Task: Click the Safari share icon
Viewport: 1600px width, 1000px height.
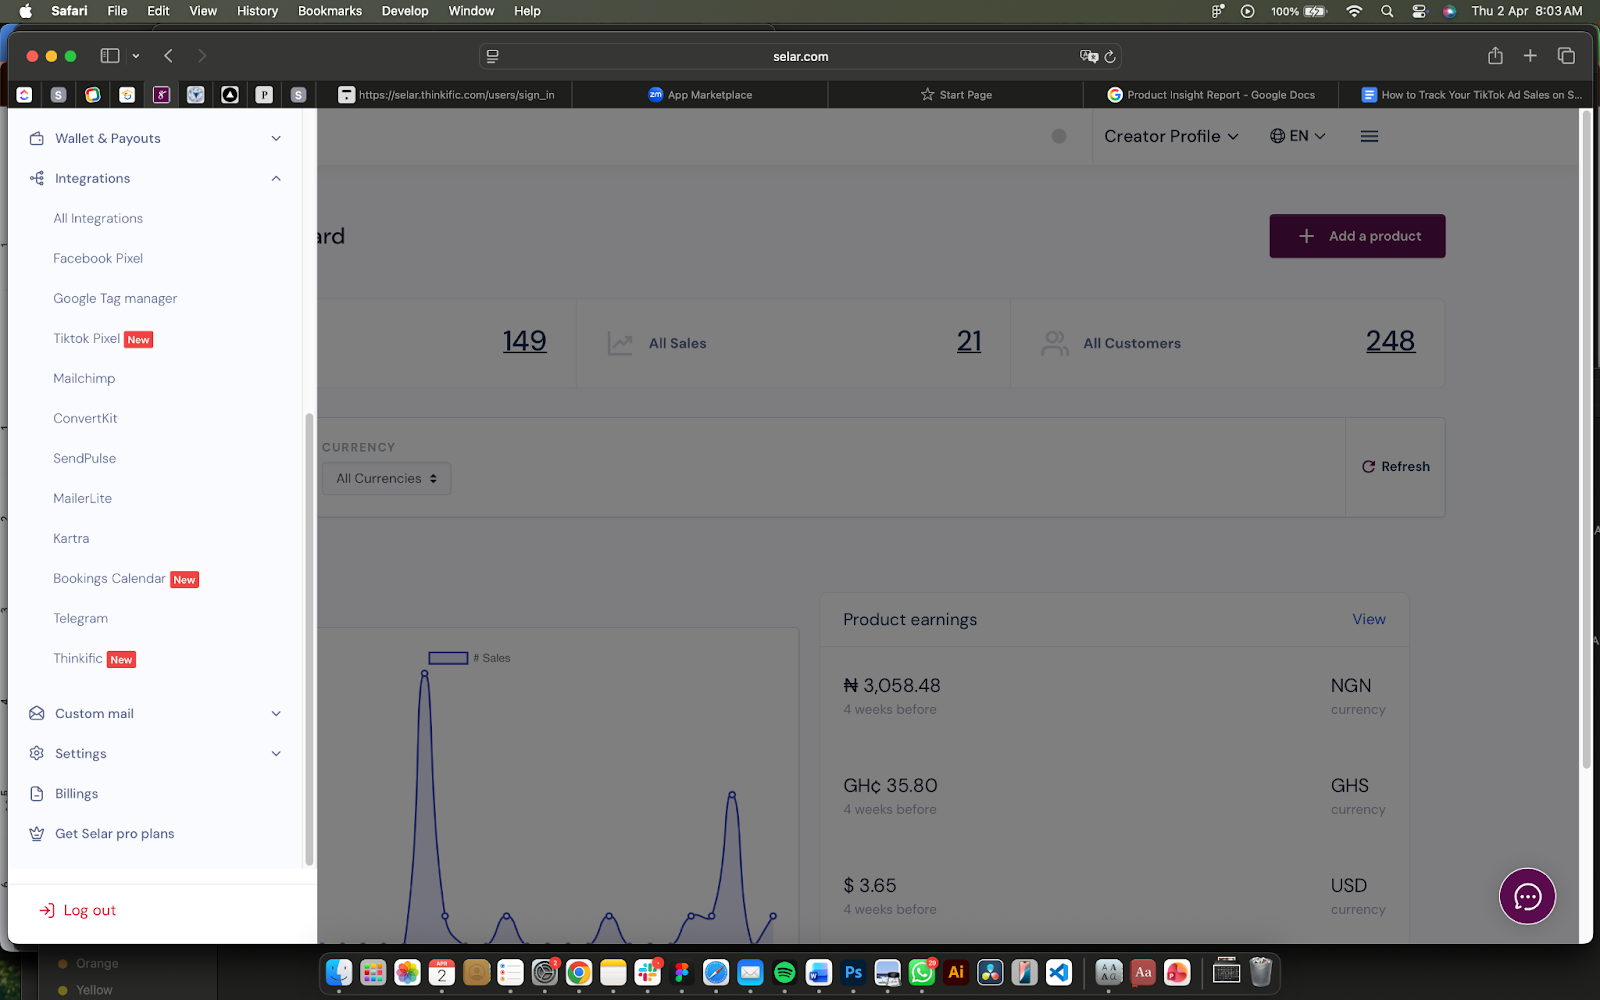Action: click(x=1495, y=56)
